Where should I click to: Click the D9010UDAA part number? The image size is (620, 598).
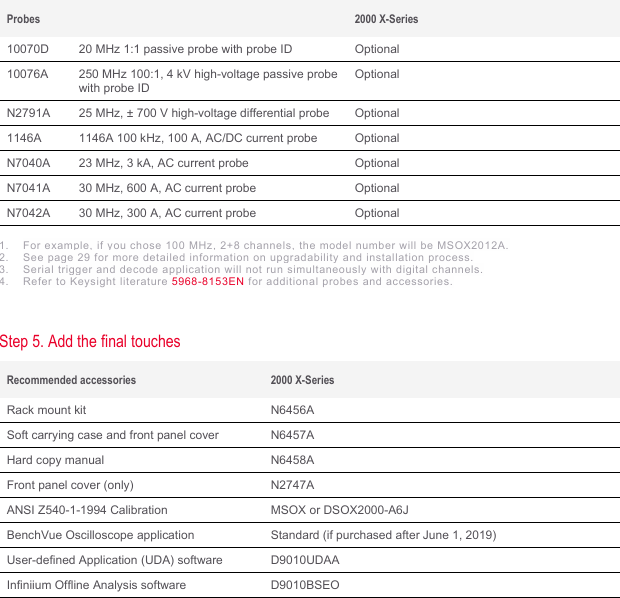tap(304, 560)
